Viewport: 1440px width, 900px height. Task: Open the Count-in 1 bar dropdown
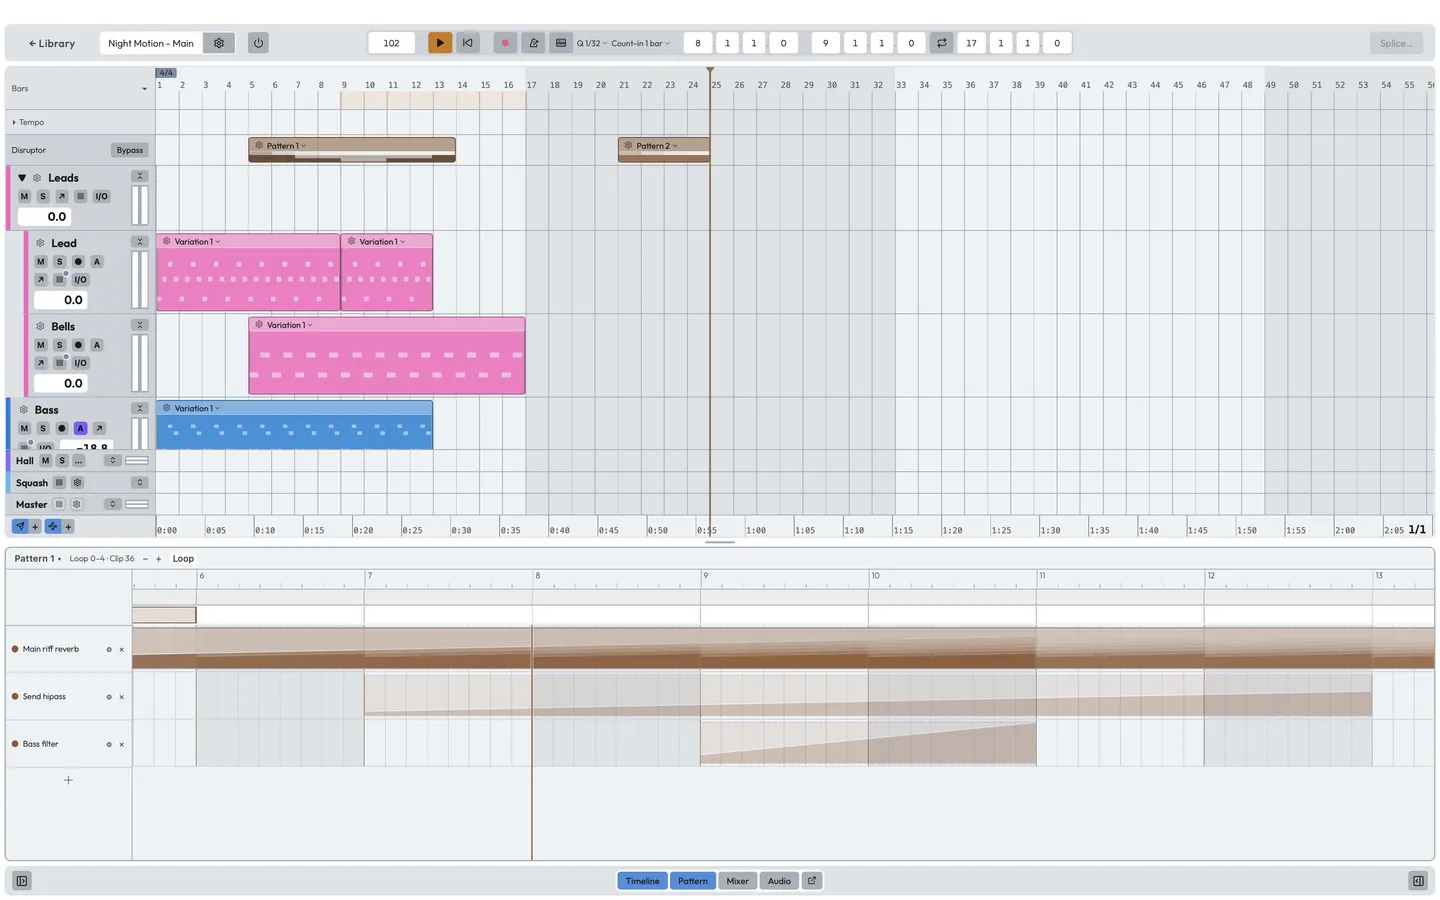(x=641, y=43)
